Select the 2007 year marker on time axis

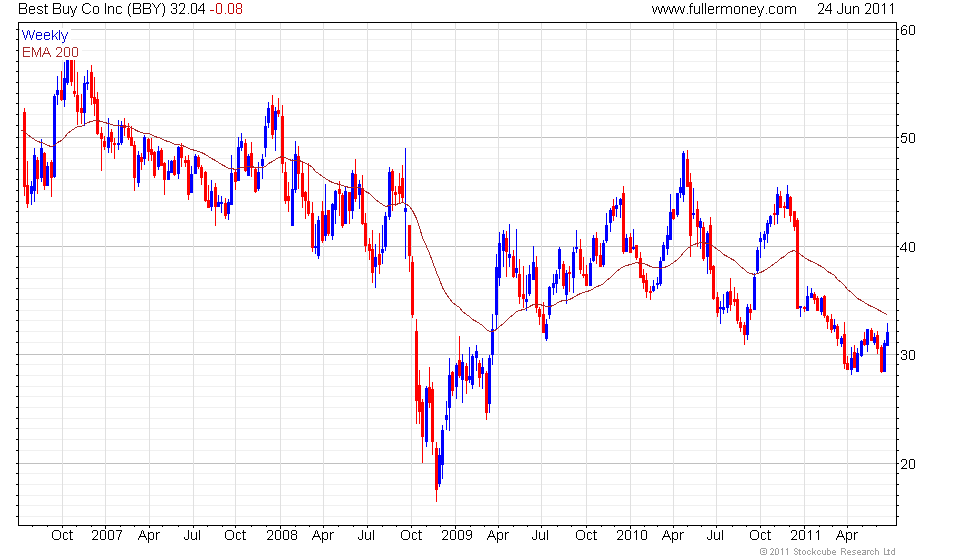(106, 536)
